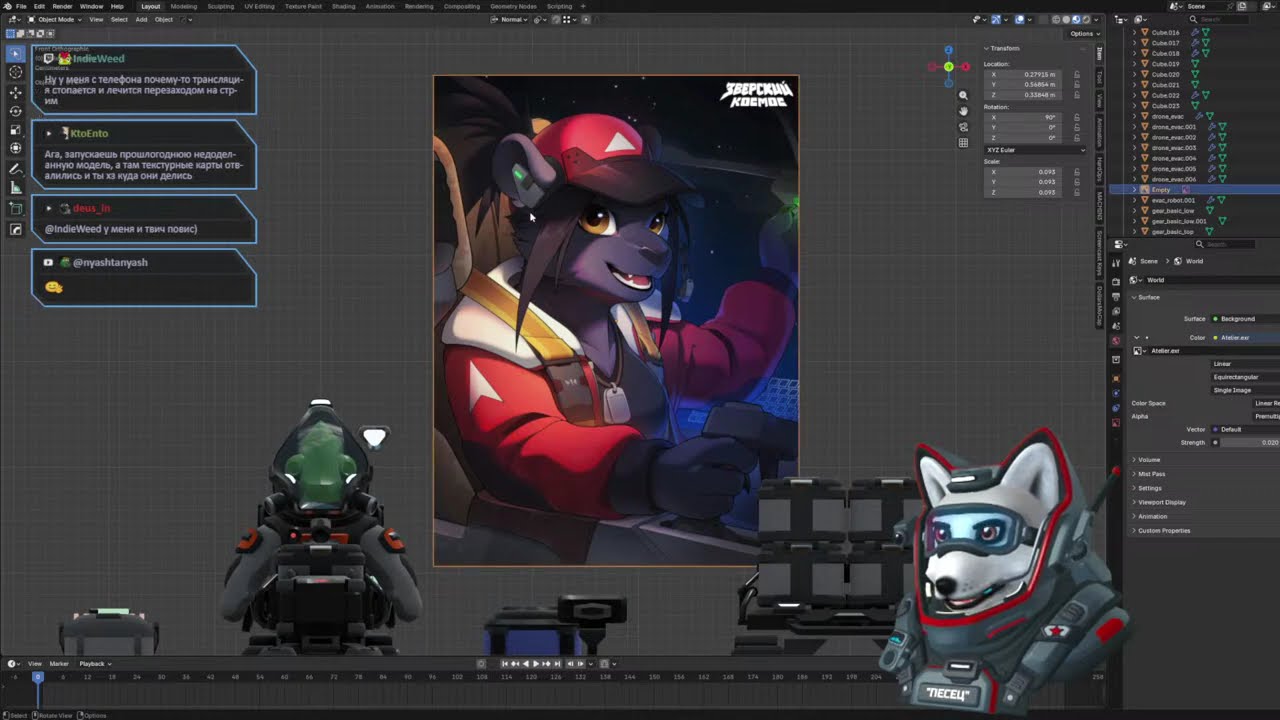Open the viewport Add menu
This screenshot has height=720, width=1280.
pos(141,19)
